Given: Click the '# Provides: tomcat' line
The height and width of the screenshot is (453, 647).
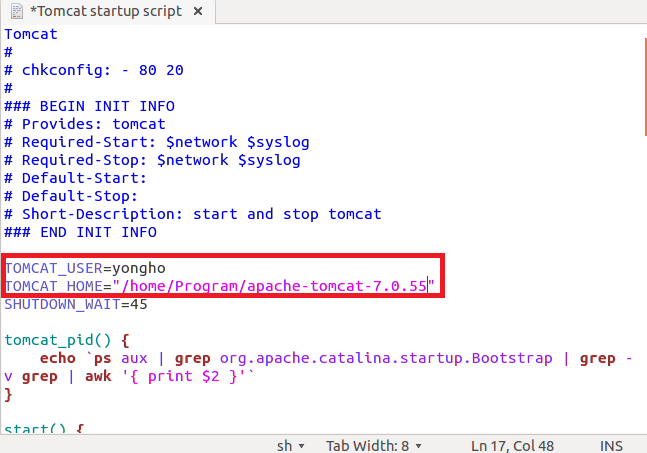Looking at the screenshot, I should [x=85, y=124].
